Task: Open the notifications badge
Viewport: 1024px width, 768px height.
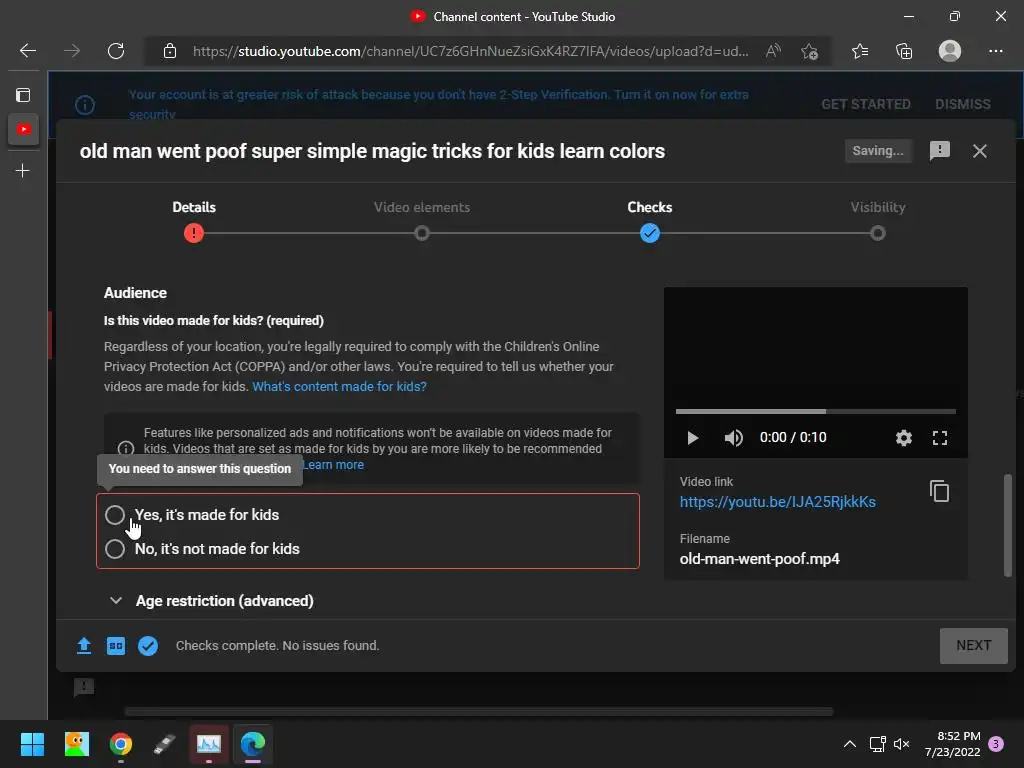Action: [x=996, y=744]
